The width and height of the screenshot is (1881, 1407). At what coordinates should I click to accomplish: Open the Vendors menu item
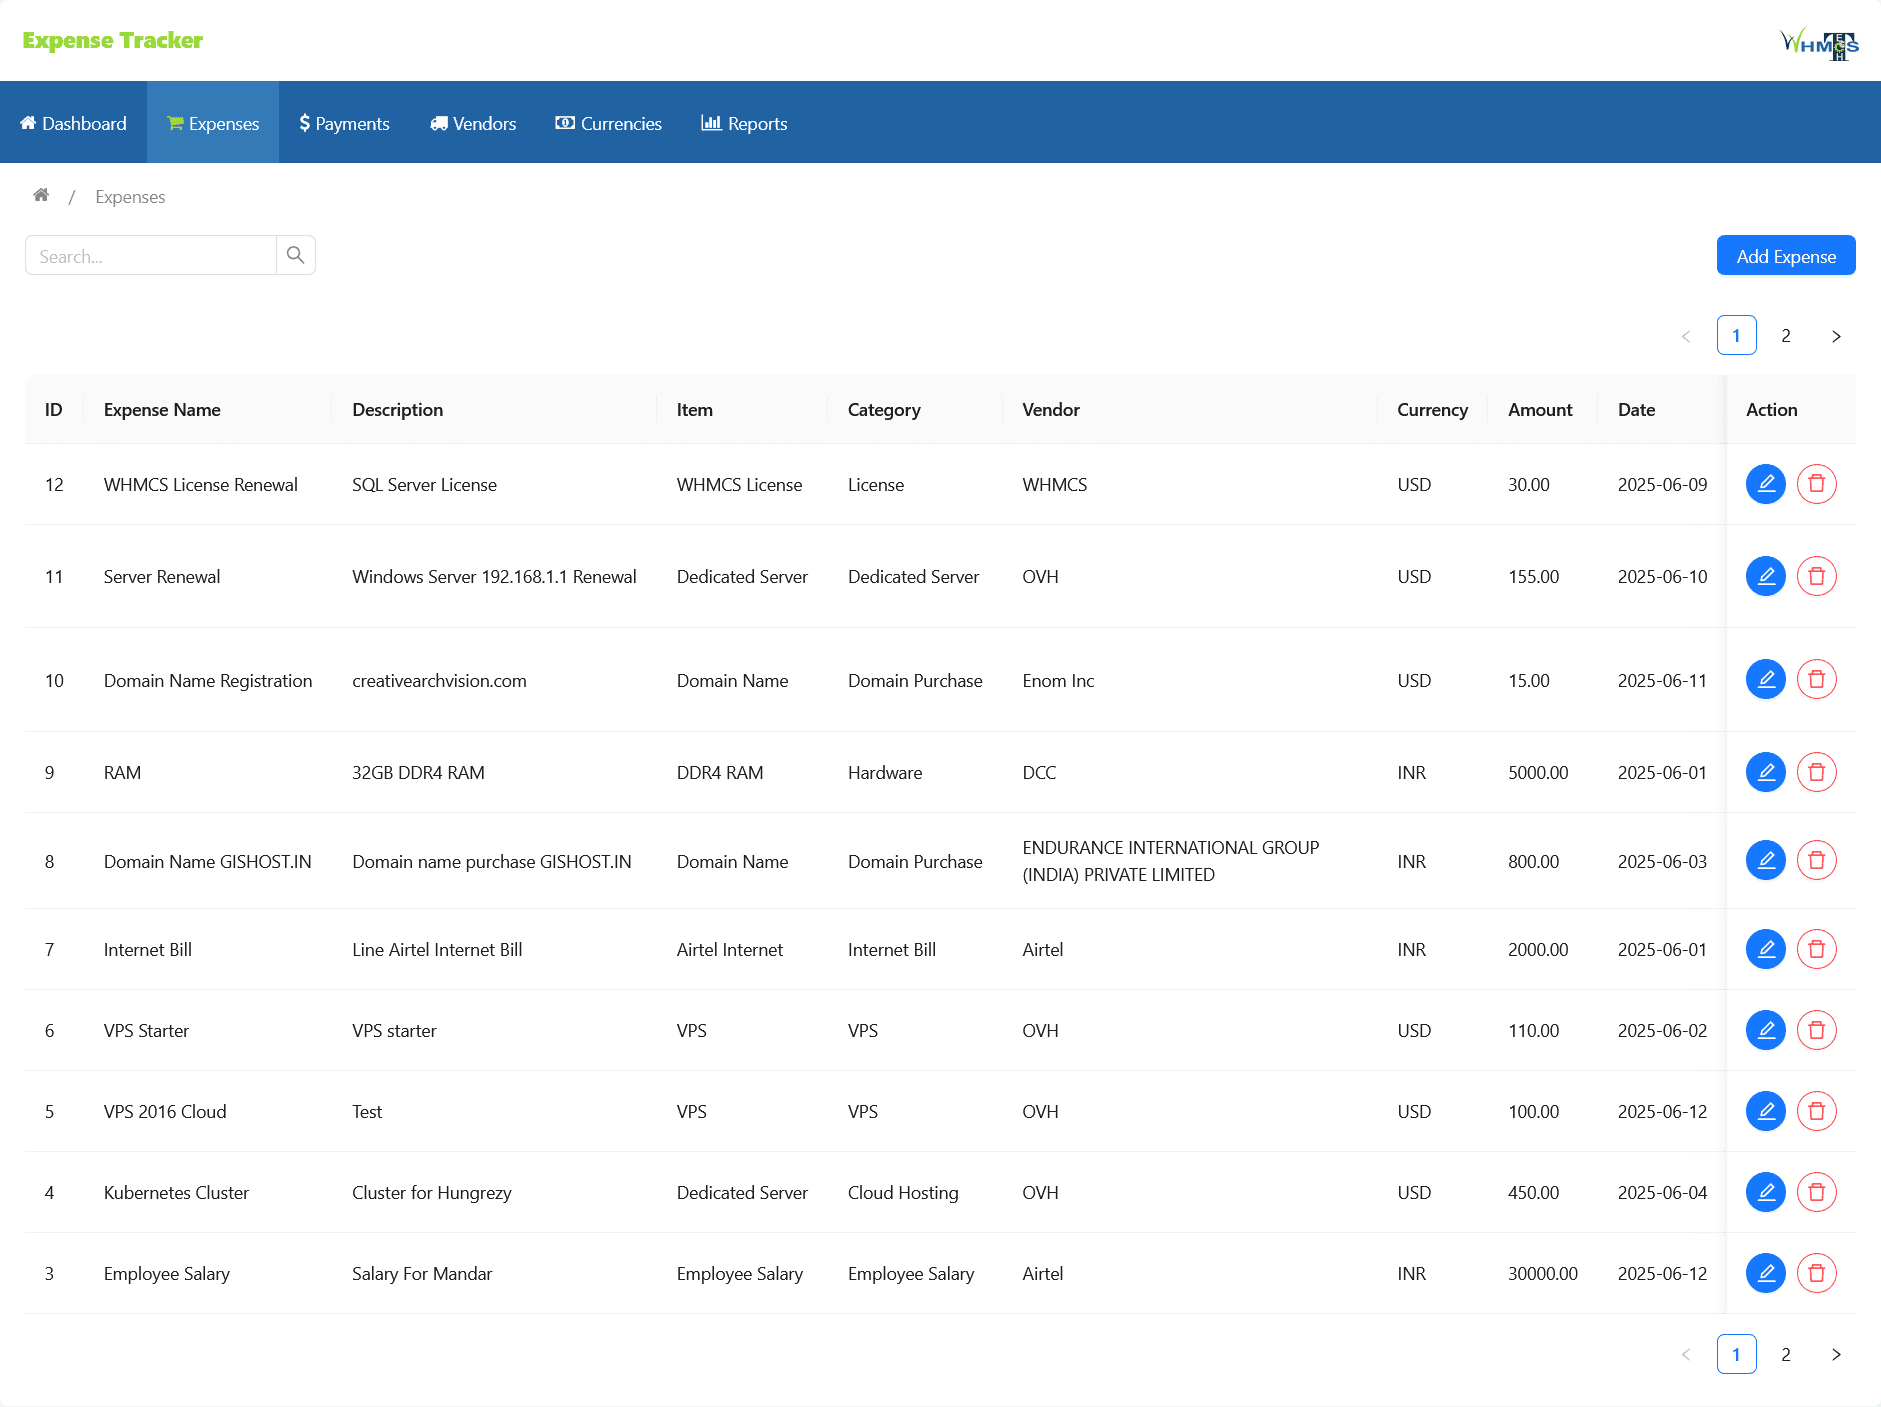(x=473, y=123)
